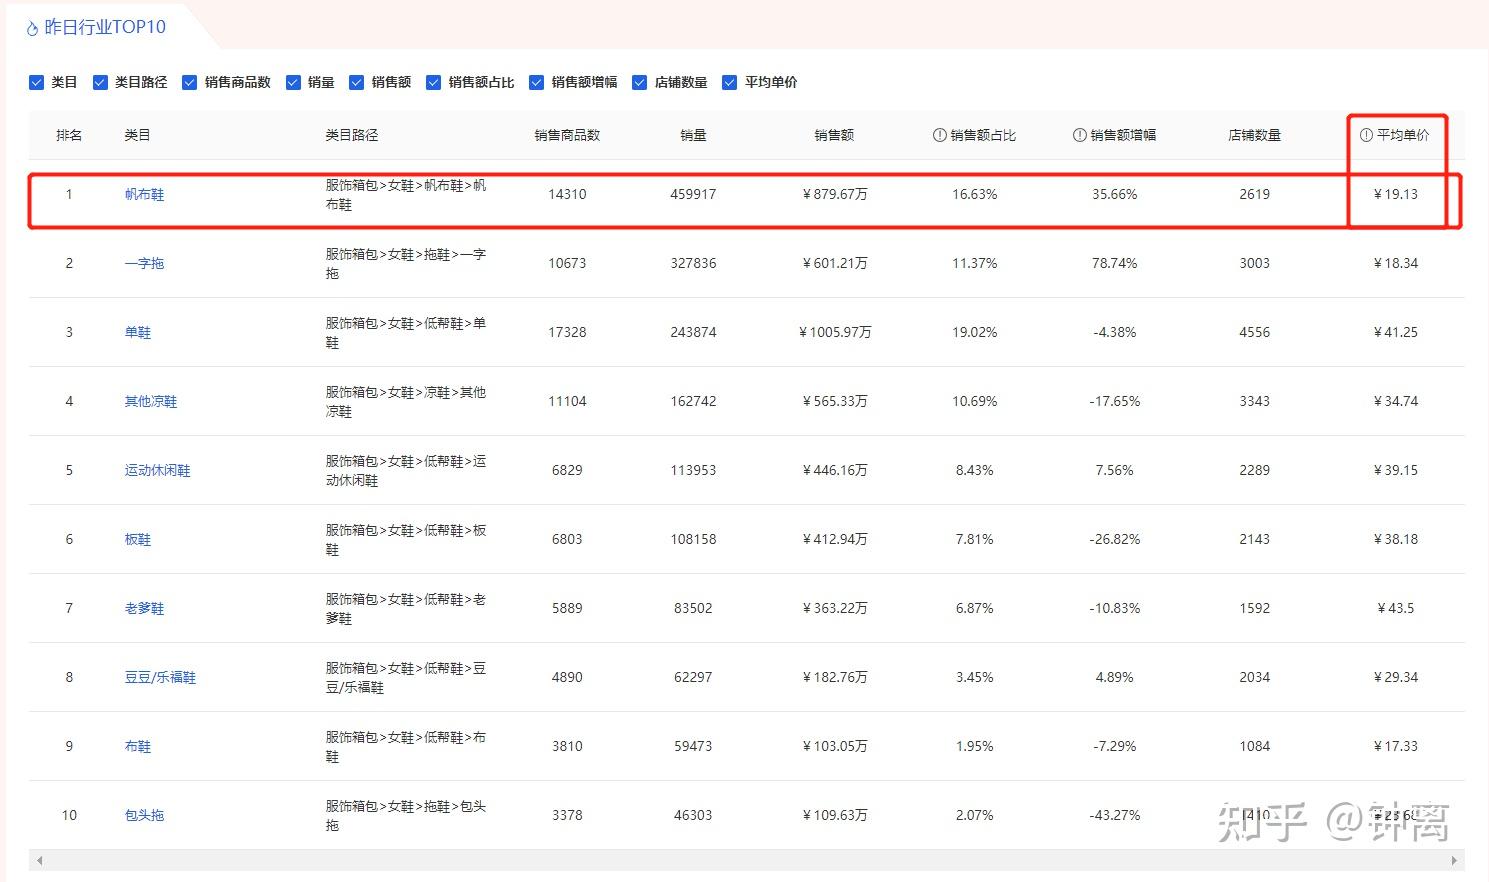Click the left arrow of horizontal scrollbar
Screen dimensions: 1489x882
[39, 860]
